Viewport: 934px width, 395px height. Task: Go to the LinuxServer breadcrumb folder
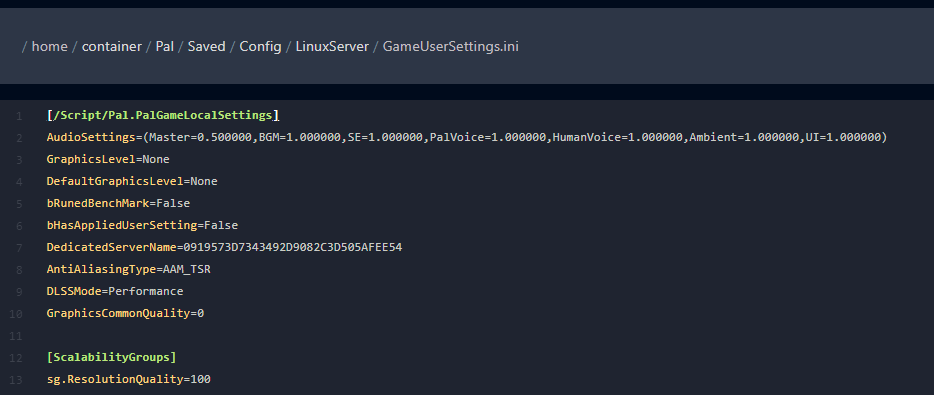[332, 46]
